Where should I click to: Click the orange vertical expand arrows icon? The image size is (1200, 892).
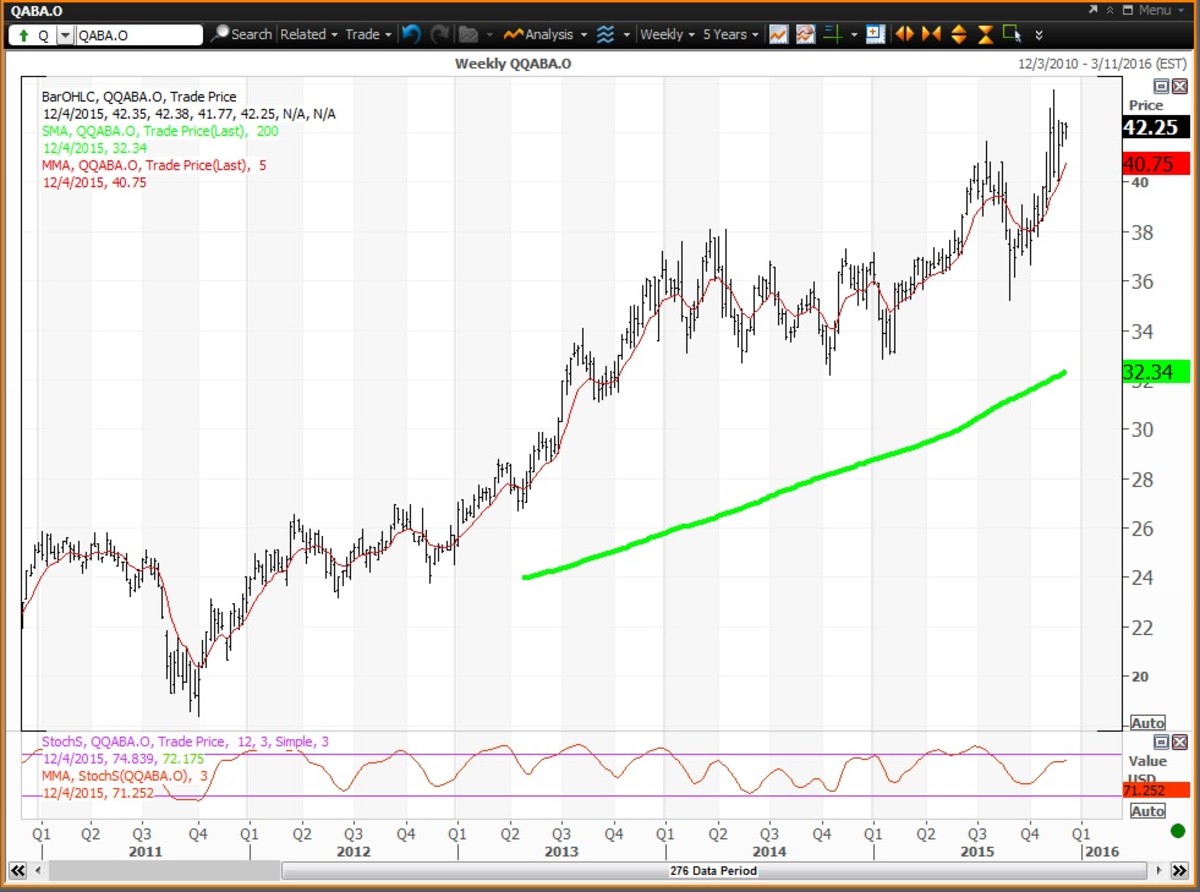click(x=958, y=34)
